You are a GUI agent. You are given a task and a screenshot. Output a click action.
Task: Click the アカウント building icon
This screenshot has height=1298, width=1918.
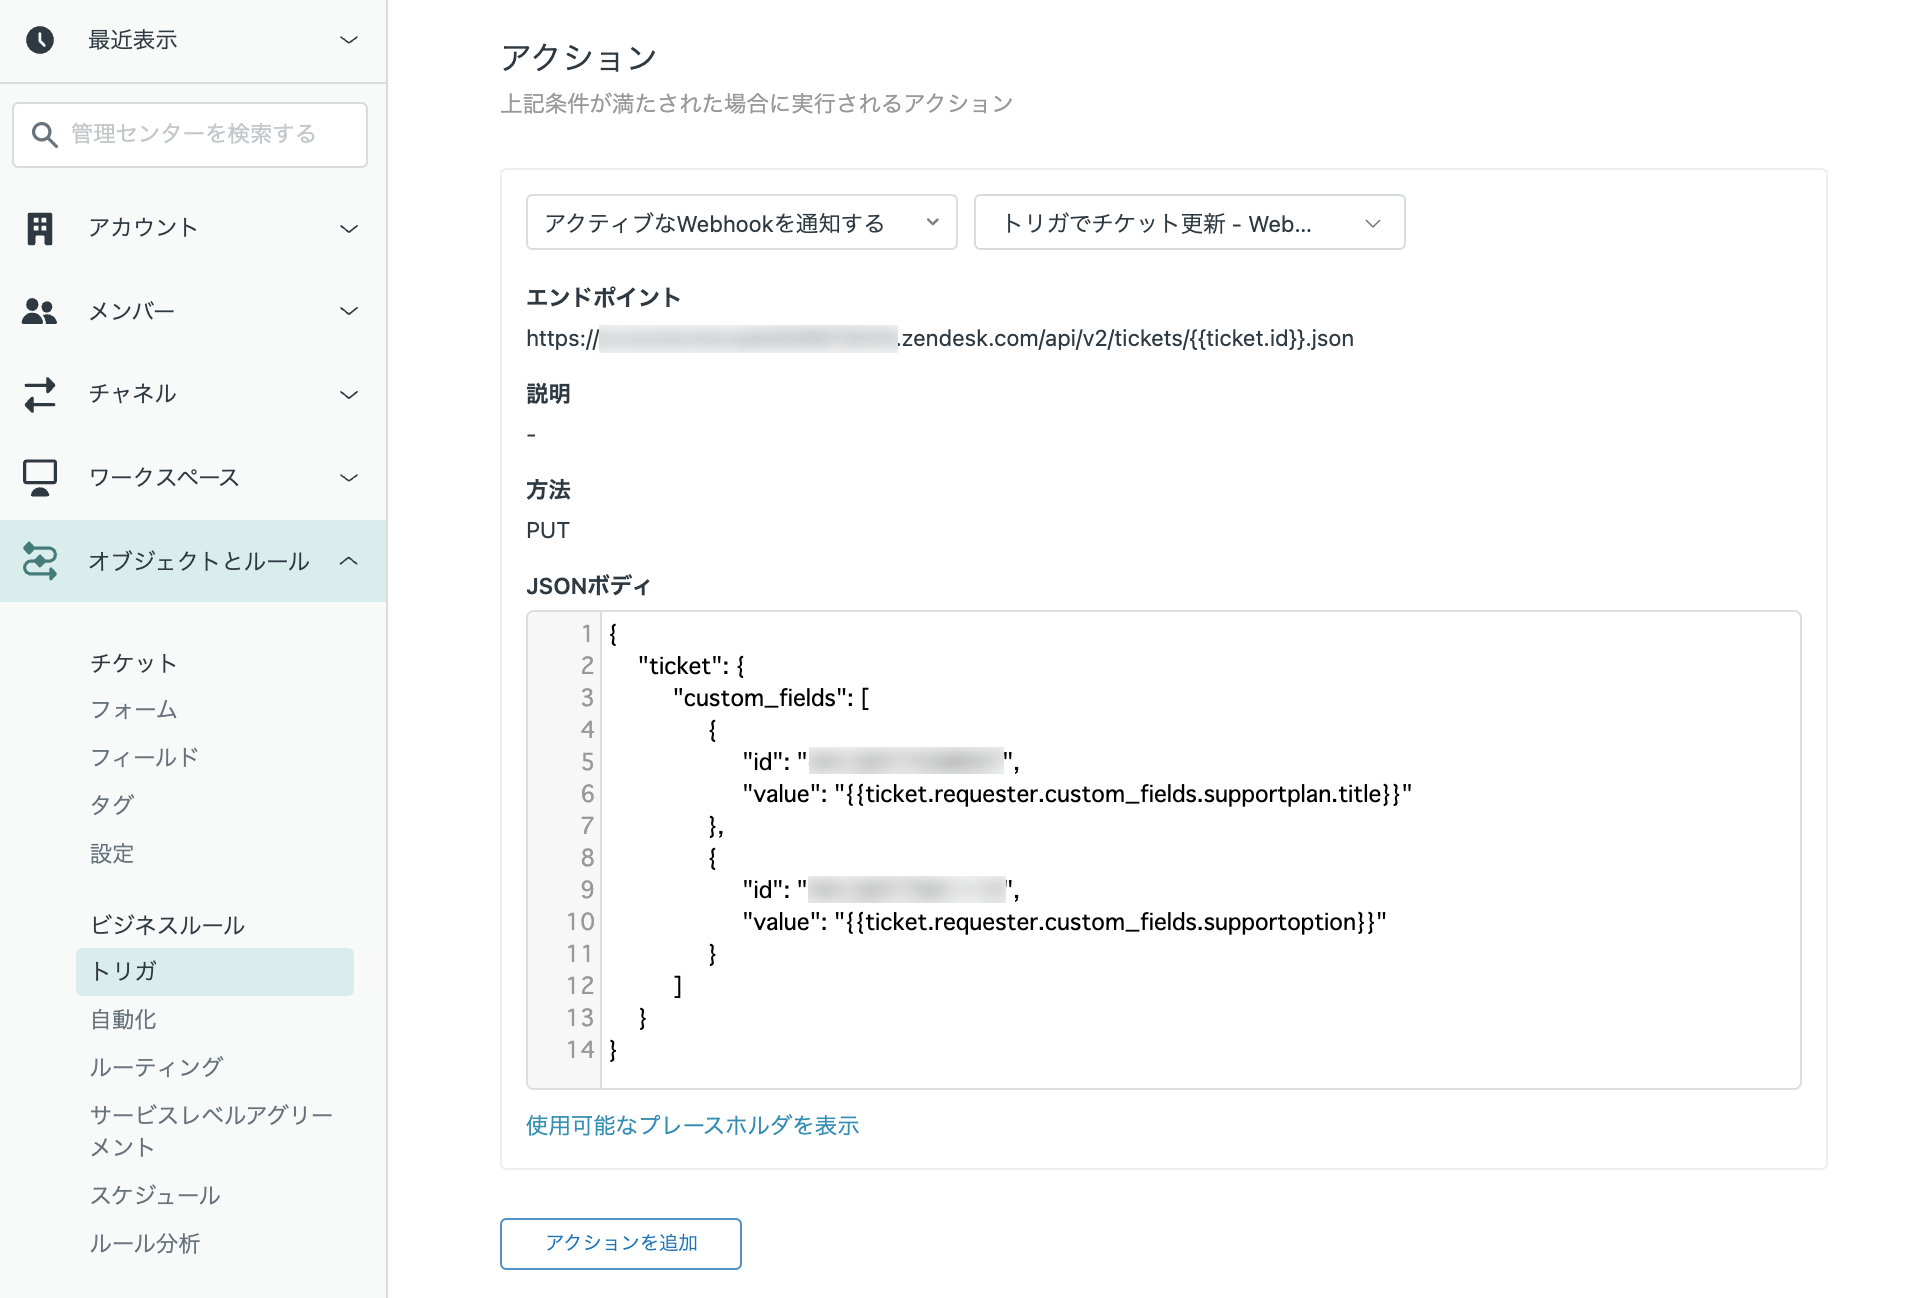pyautogui.click(x=40, y=228)
